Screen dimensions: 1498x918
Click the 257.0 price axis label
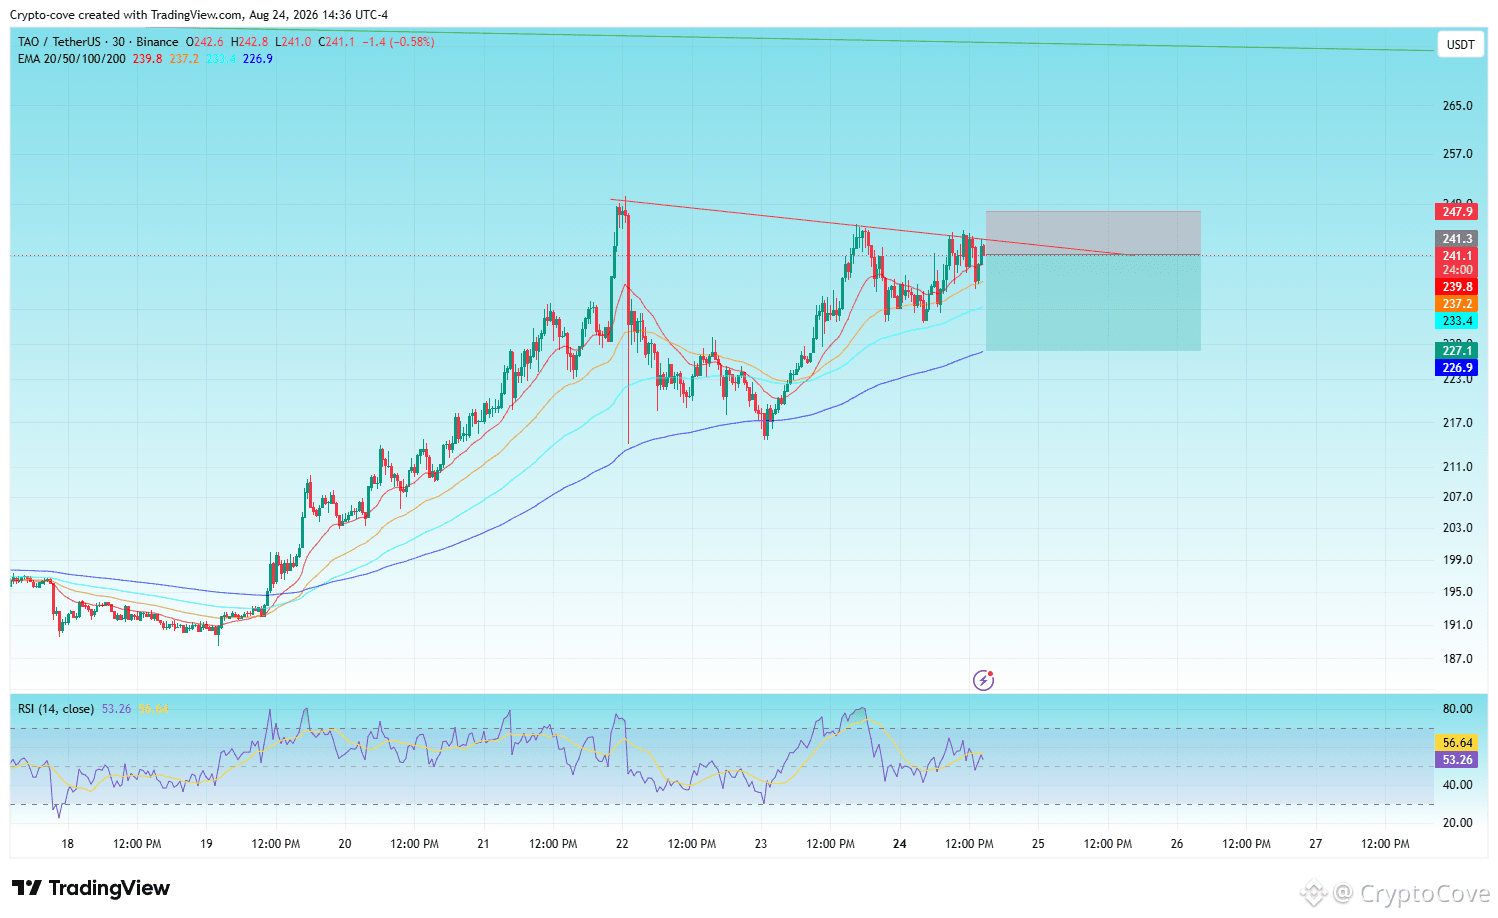(1457, 154)
